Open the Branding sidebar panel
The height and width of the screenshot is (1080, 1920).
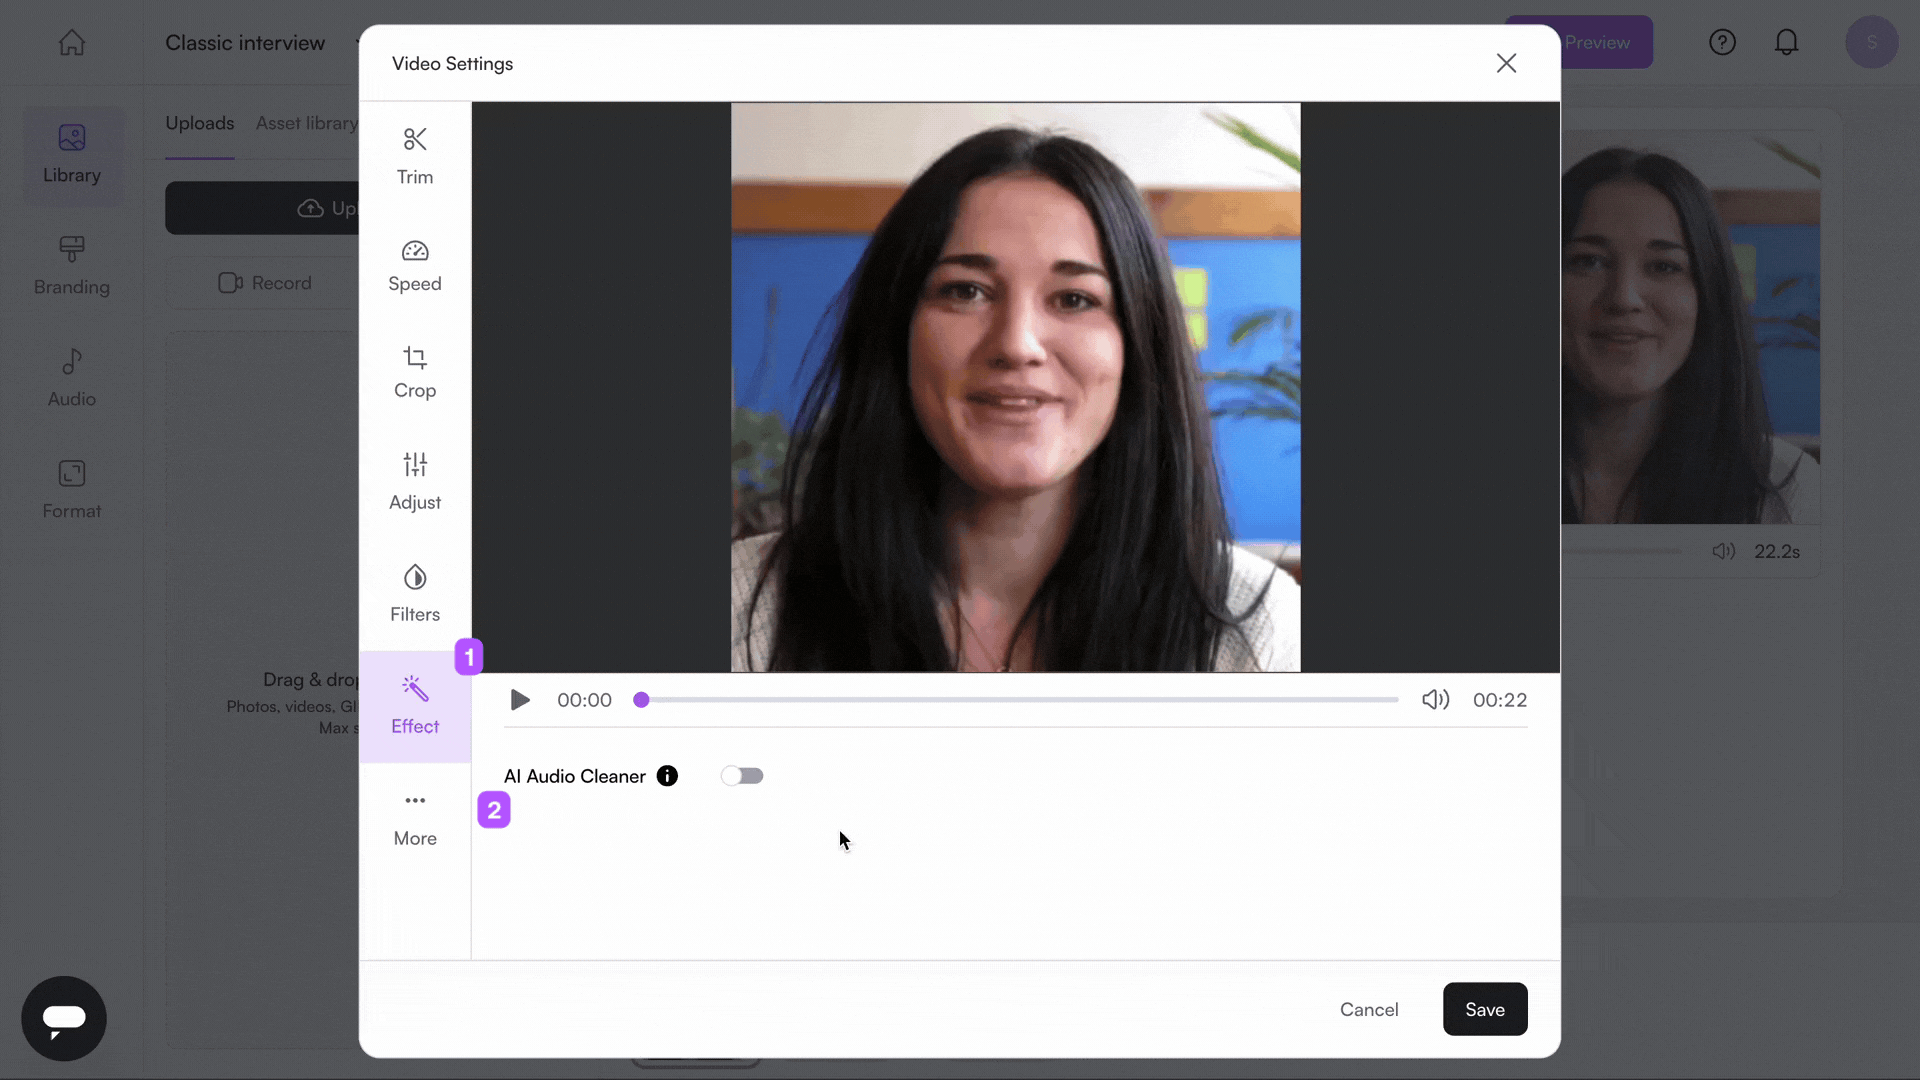pos(72,266)
